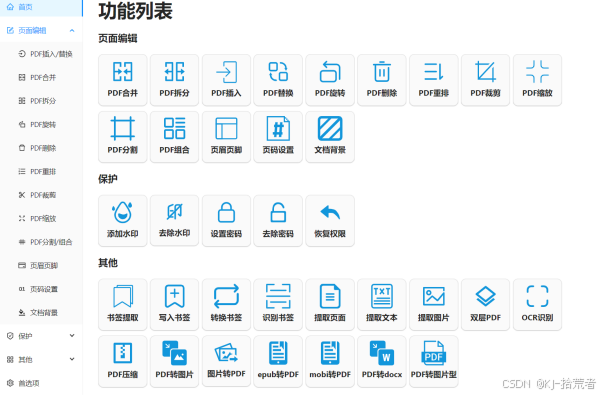
Task: Open the PDF转图片型 card
Action: click(433, 361)
